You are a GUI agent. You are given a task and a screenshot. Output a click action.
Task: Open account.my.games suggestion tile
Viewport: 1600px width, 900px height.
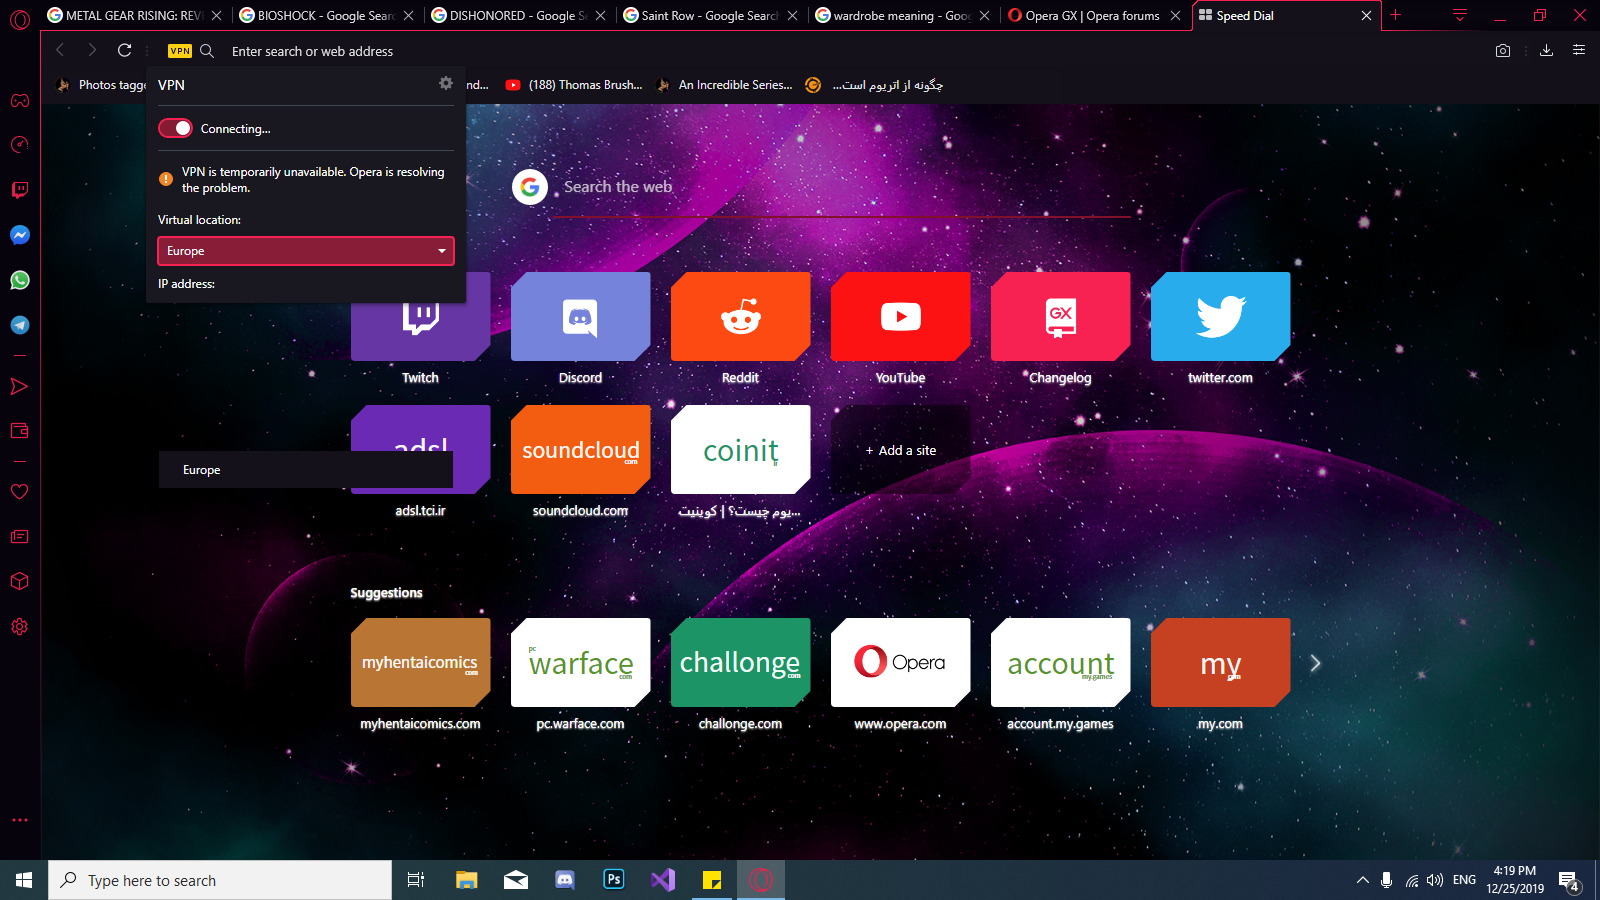1060,662
